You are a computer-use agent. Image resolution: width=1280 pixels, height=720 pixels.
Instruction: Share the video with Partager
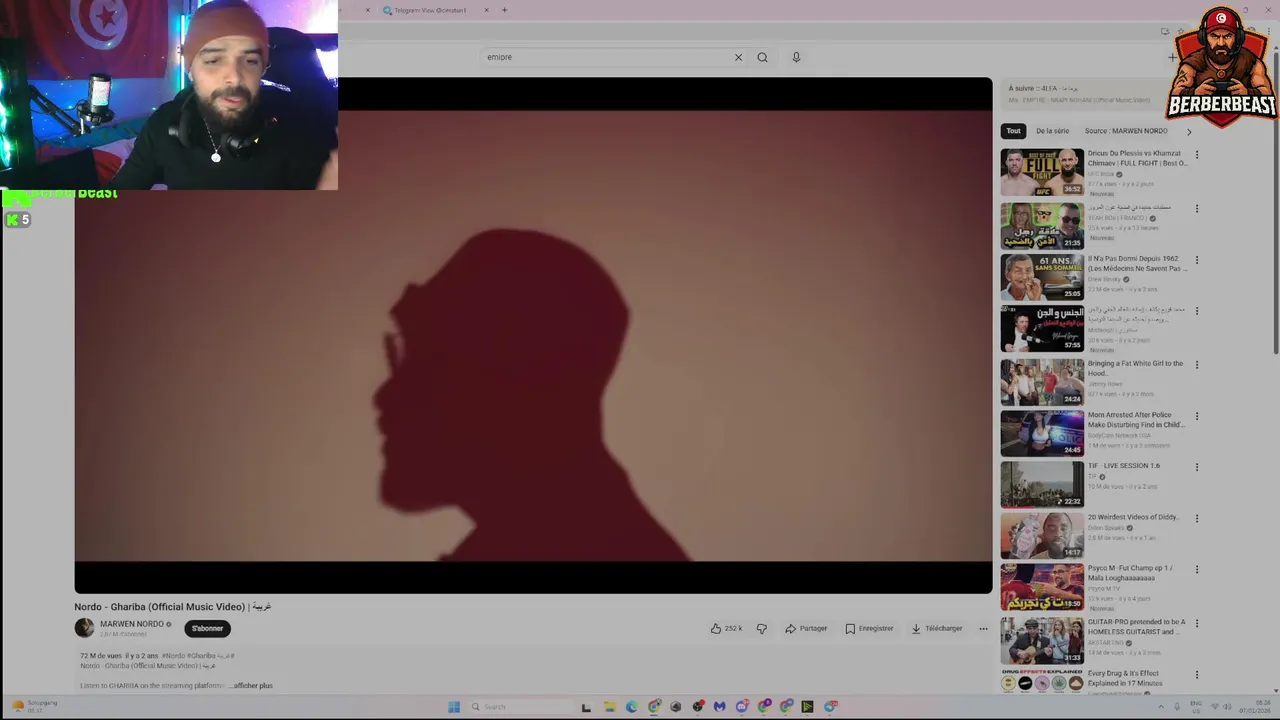(806, 628)
